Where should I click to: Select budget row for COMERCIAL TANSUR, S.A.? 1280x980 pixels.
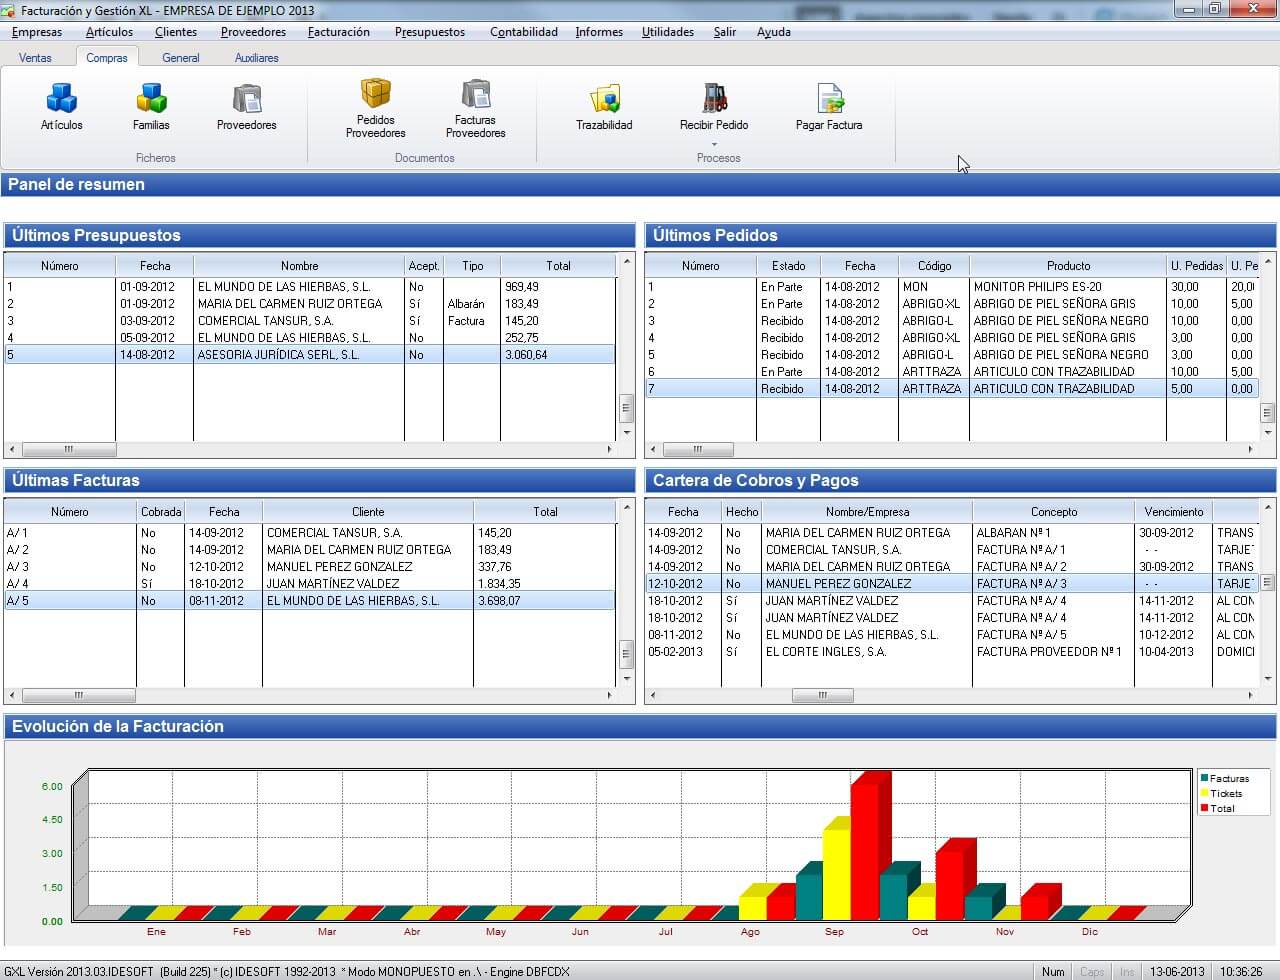(265, 321)
